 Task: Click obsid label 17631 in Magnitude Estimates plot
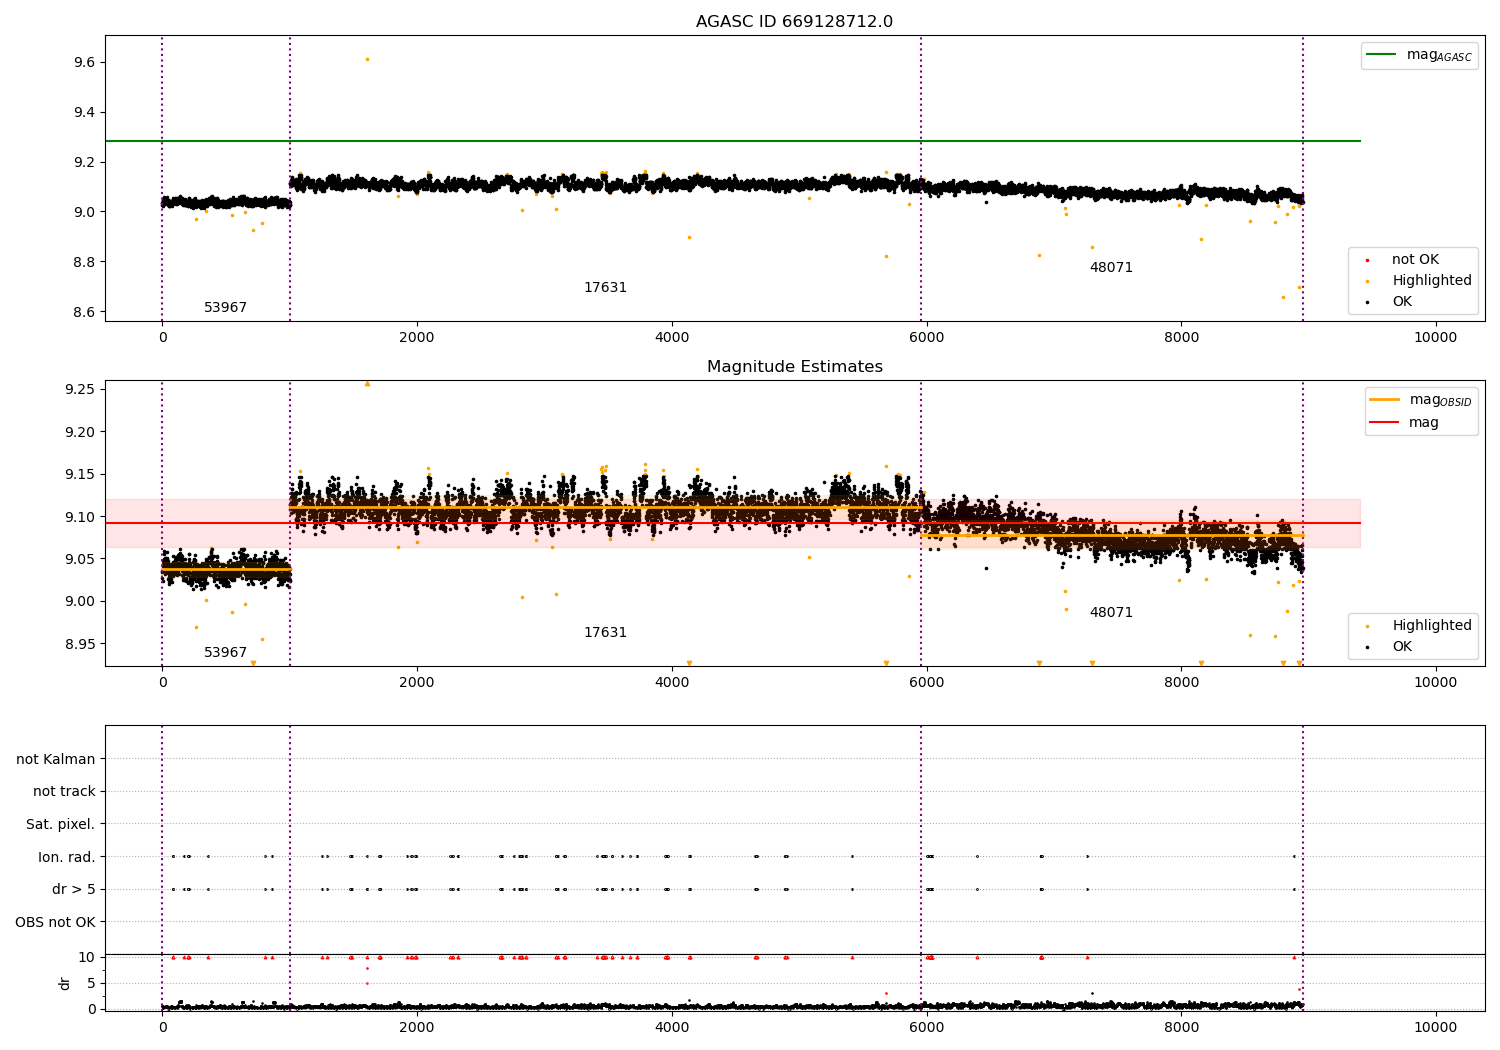click(605, 633)
